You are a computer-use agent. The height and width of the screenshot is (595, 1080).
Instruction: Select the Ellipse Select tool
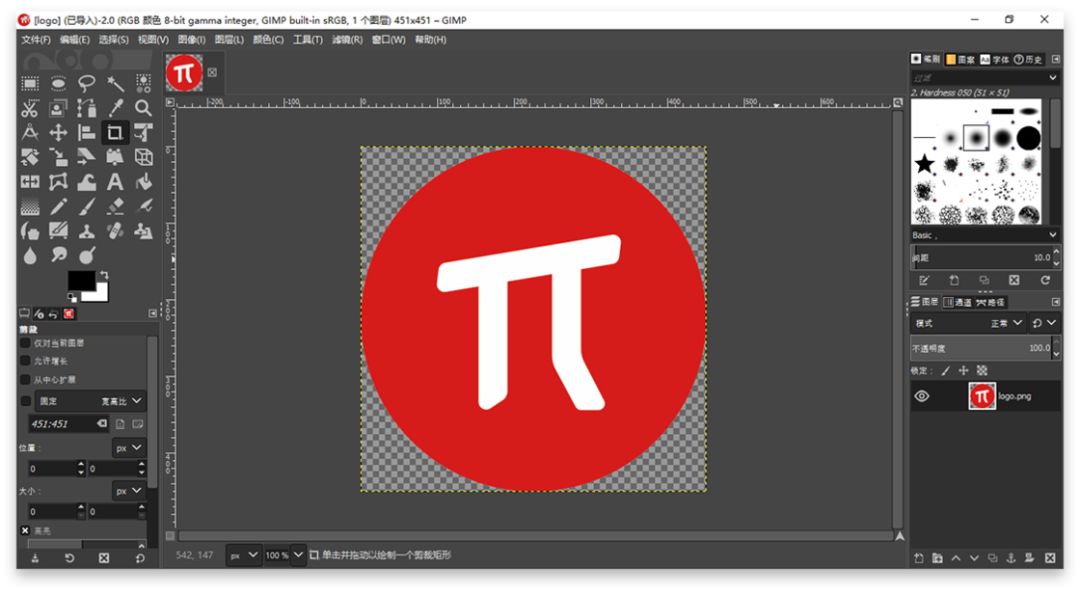58,84
